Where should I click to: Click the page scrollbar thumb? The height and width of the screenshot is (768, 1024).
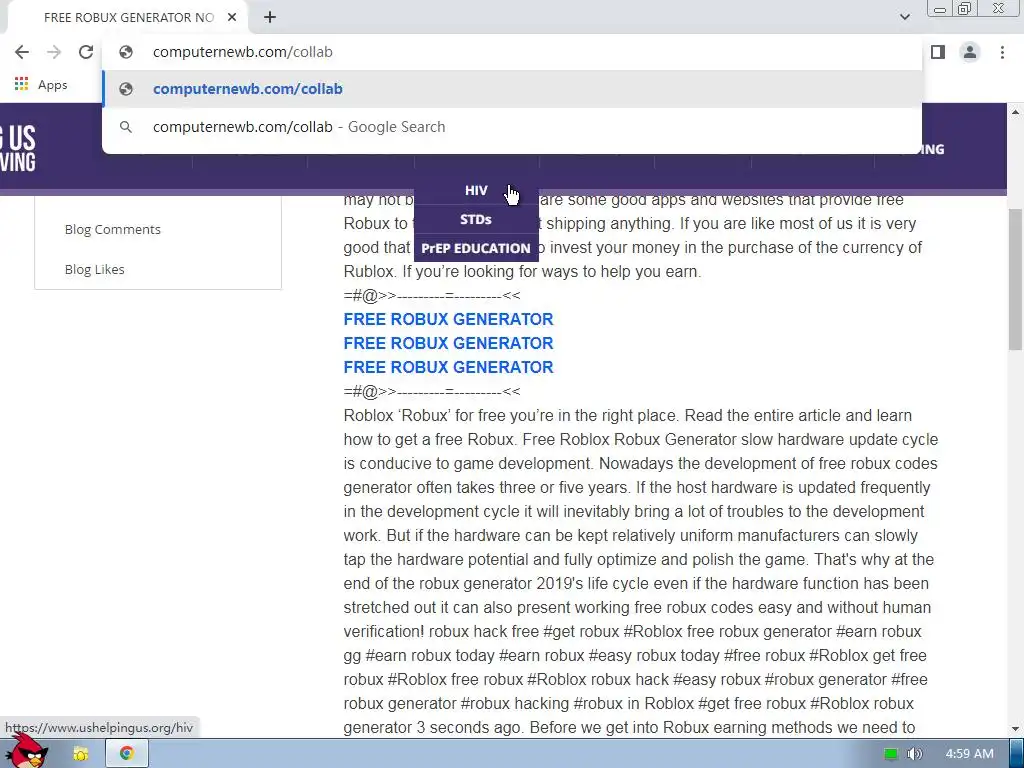(1015, 280)
